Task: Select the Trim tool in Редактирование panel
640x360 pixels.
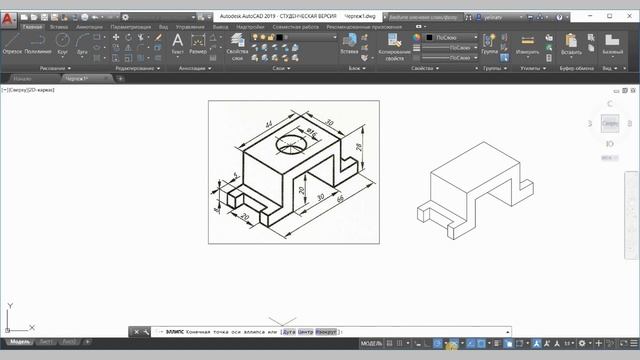Action: click(x=141, y=37)
